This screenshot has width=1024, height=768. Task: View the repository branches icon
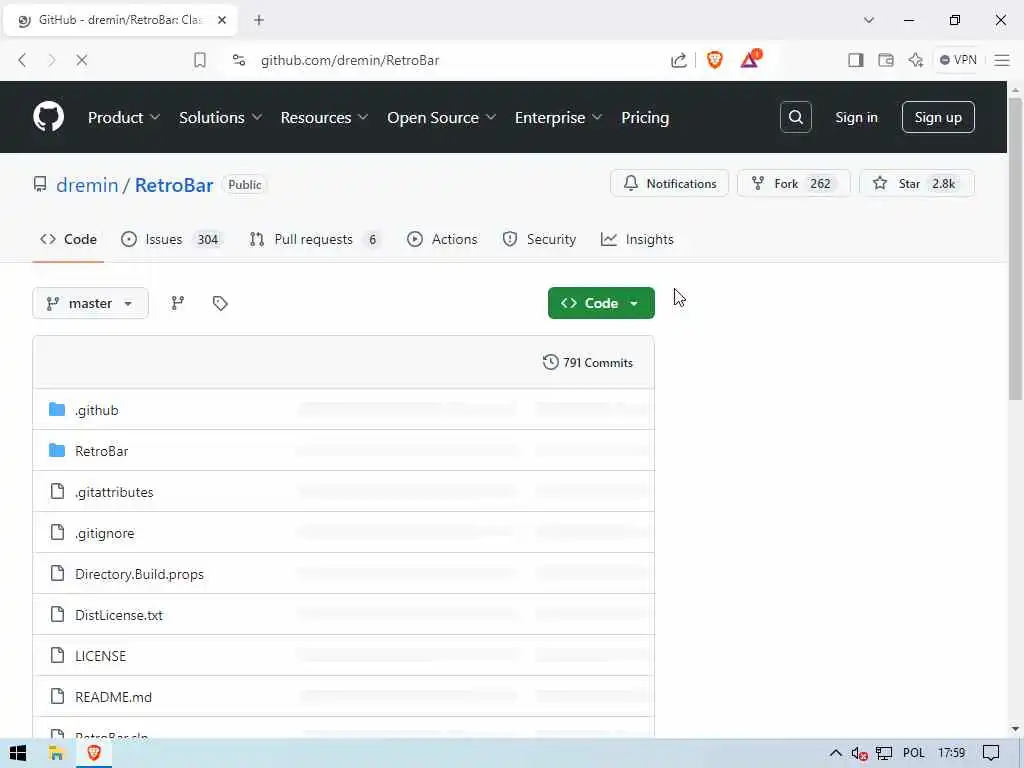coord(178,303)
